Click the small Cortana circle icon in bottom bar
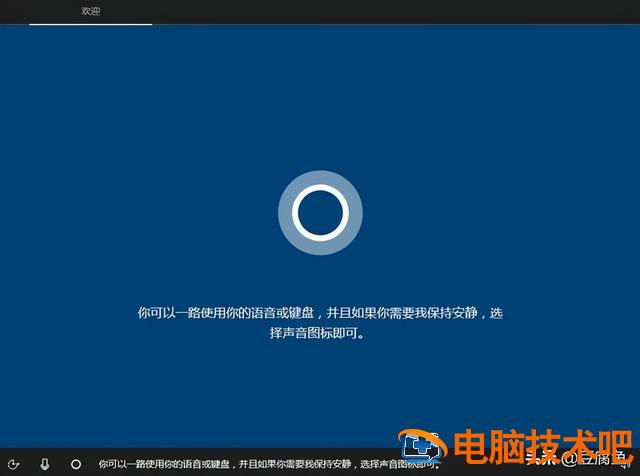This screenshot has height=476, width=640. 76,464
